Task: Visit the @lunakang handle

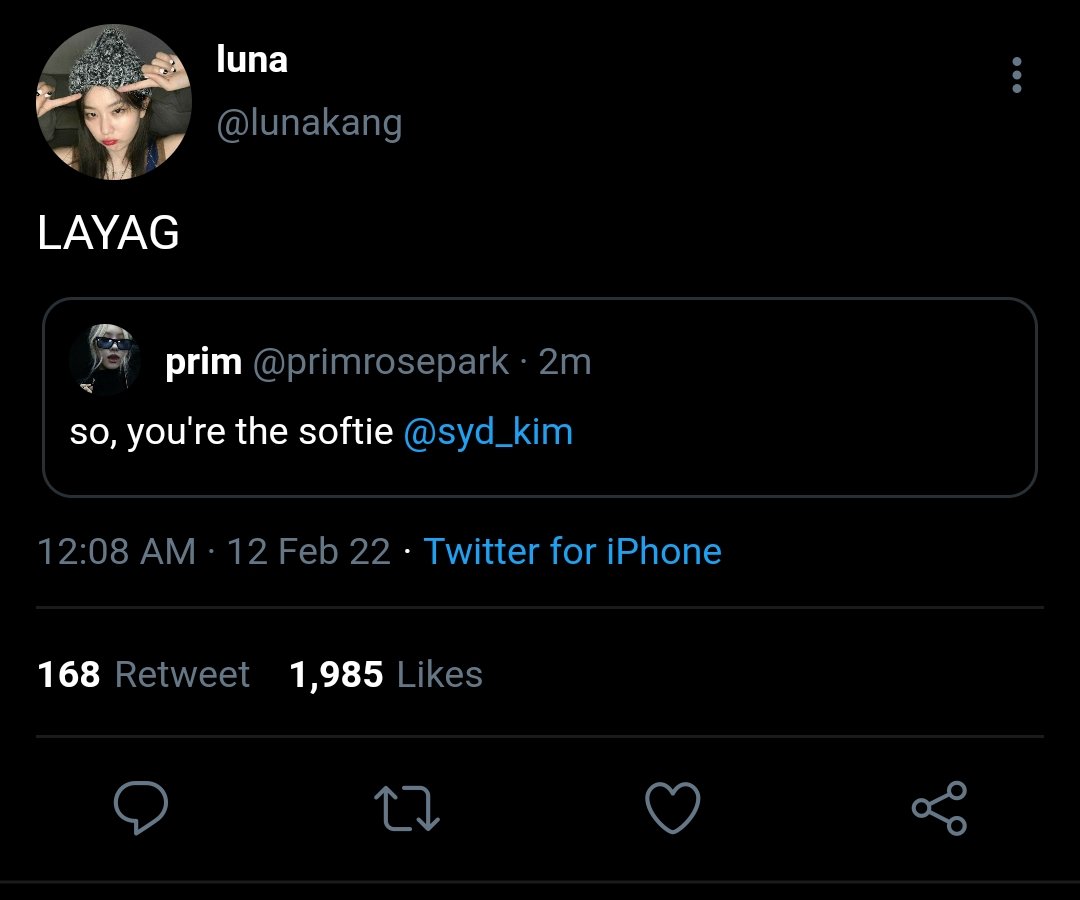Action: [x=309, y=124]
